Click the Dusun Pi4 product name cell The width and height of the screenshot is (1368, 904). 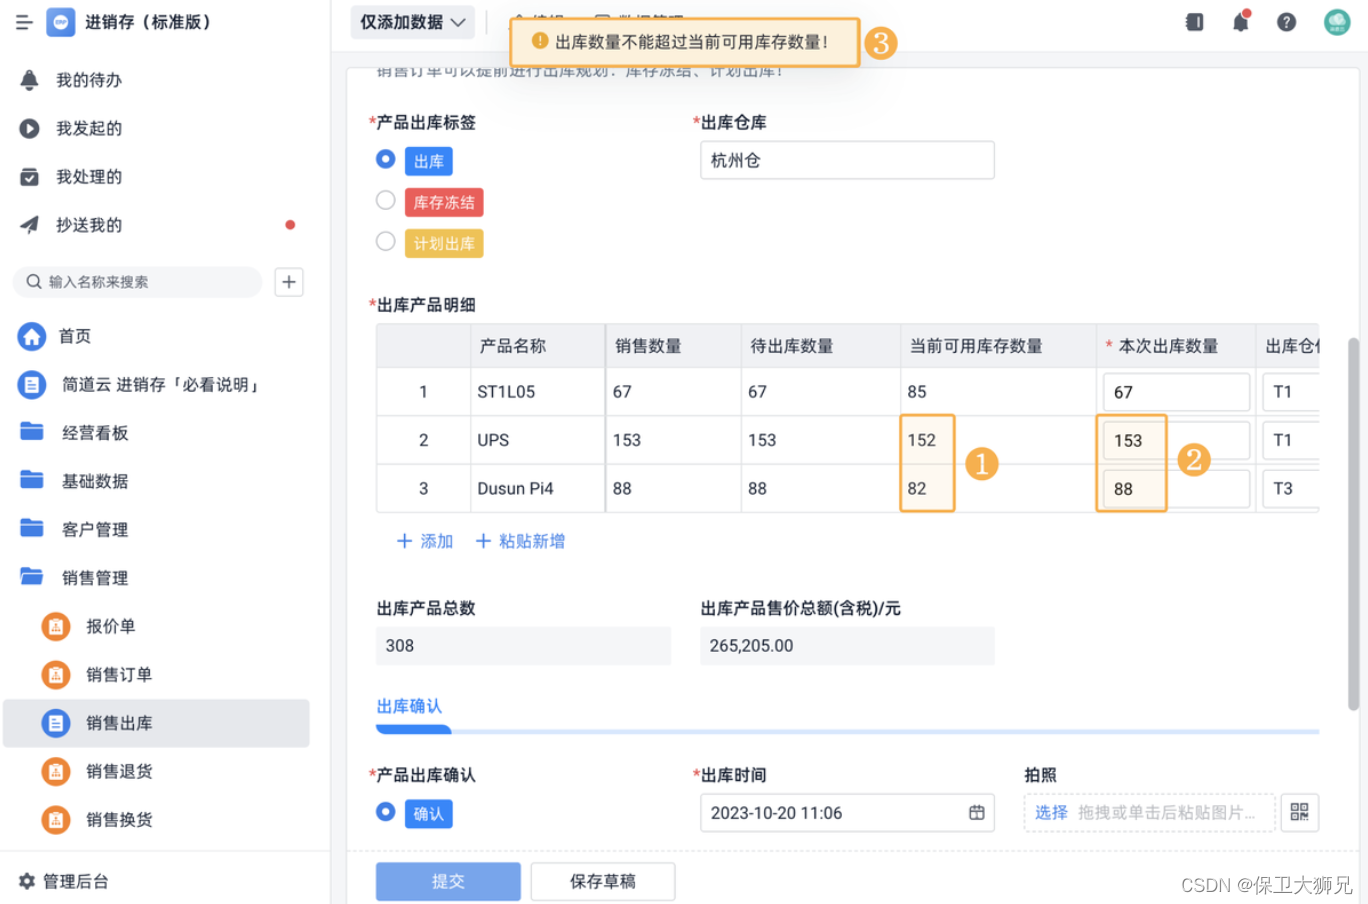pos(538,489)
